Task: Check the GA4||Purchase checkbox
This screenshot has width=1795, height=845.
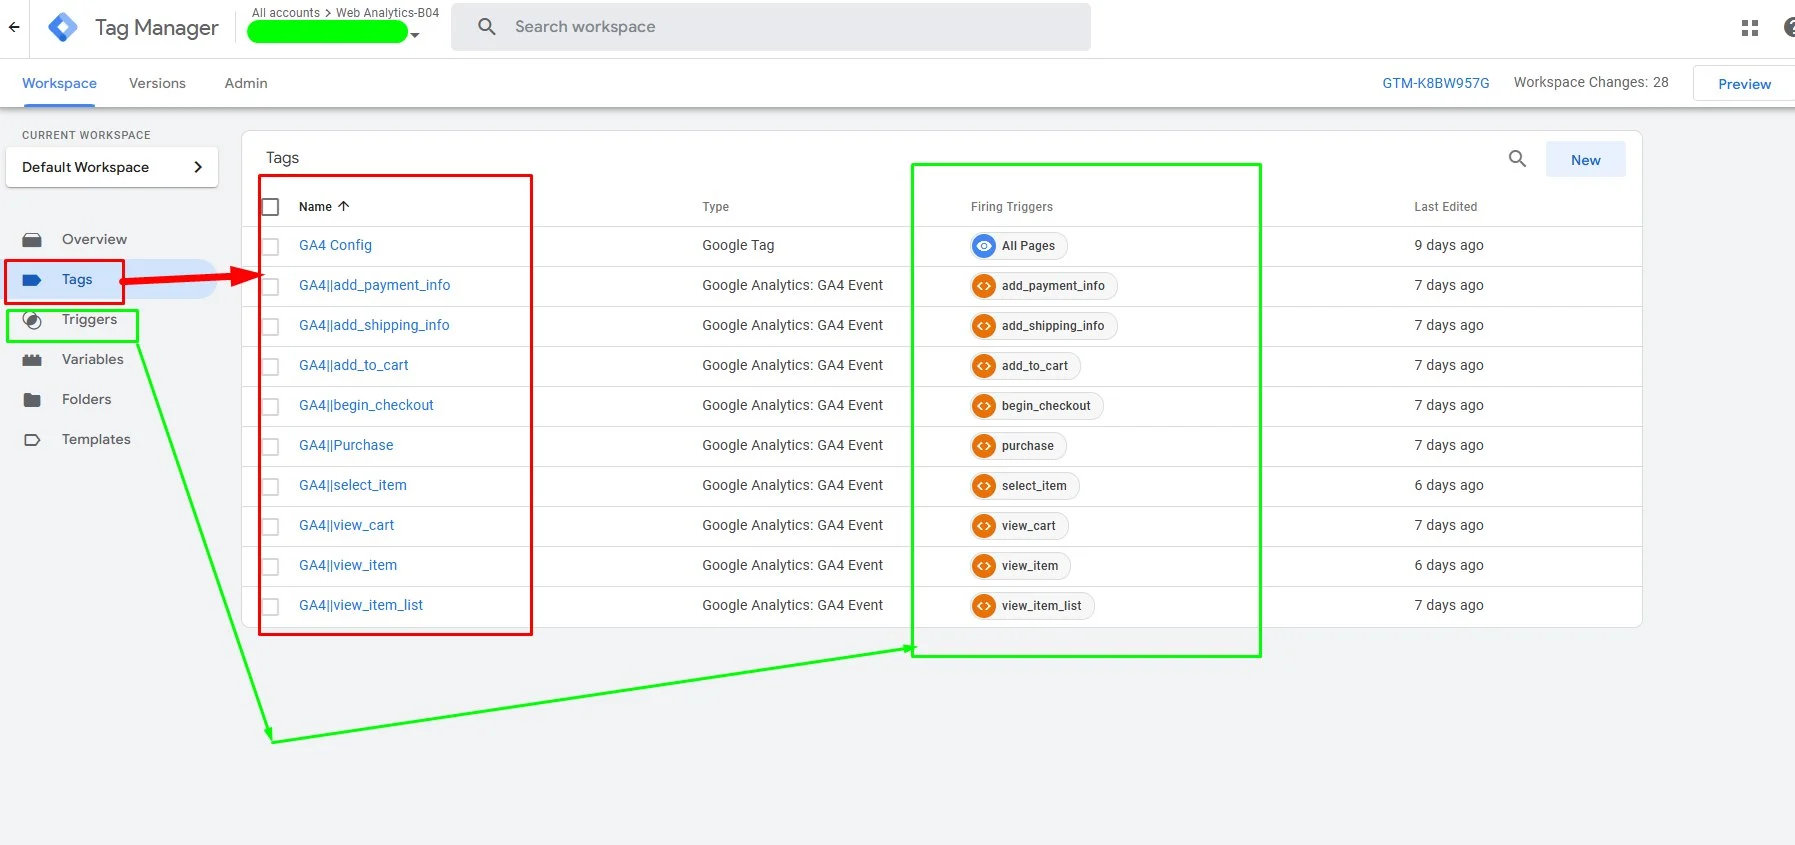Action: tap(270, 447)
